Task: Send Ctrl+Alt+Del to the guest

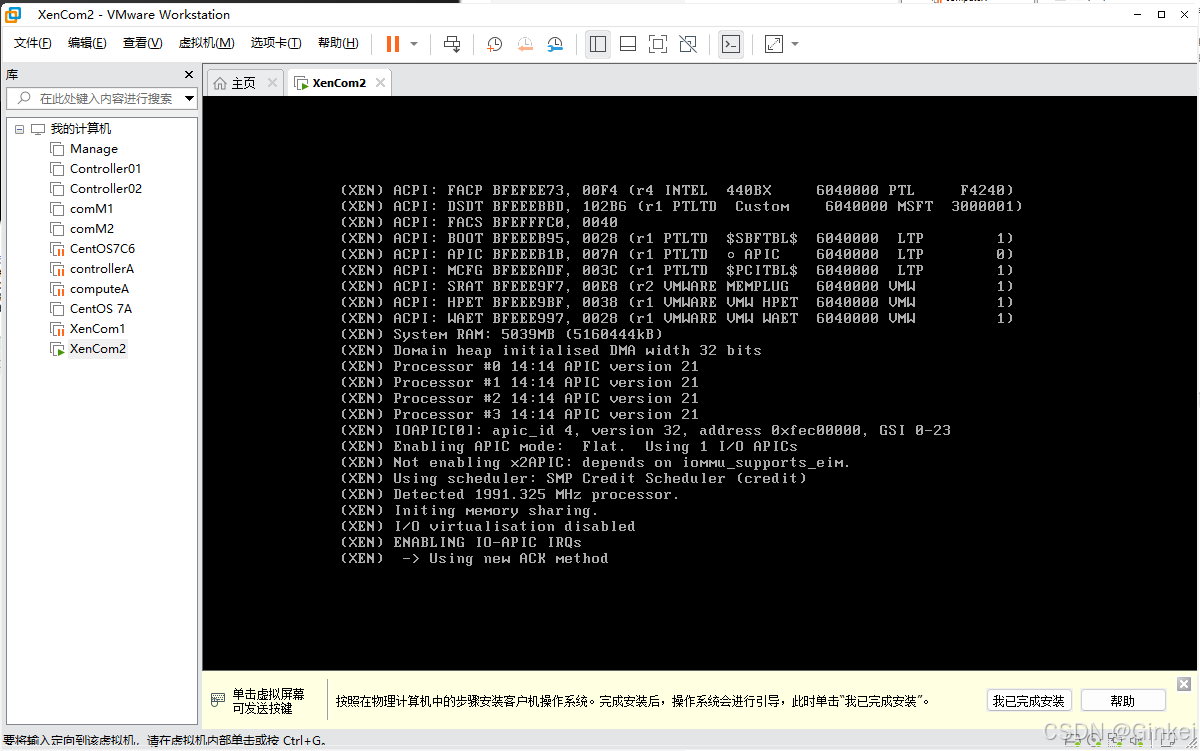Action: pos(452,44)
